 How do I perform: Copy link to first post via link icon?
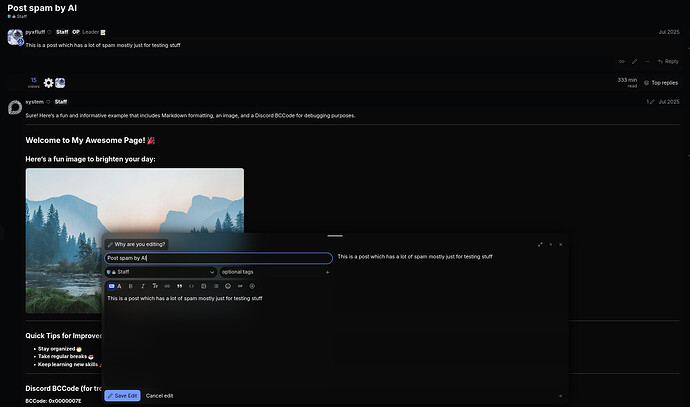622,62
